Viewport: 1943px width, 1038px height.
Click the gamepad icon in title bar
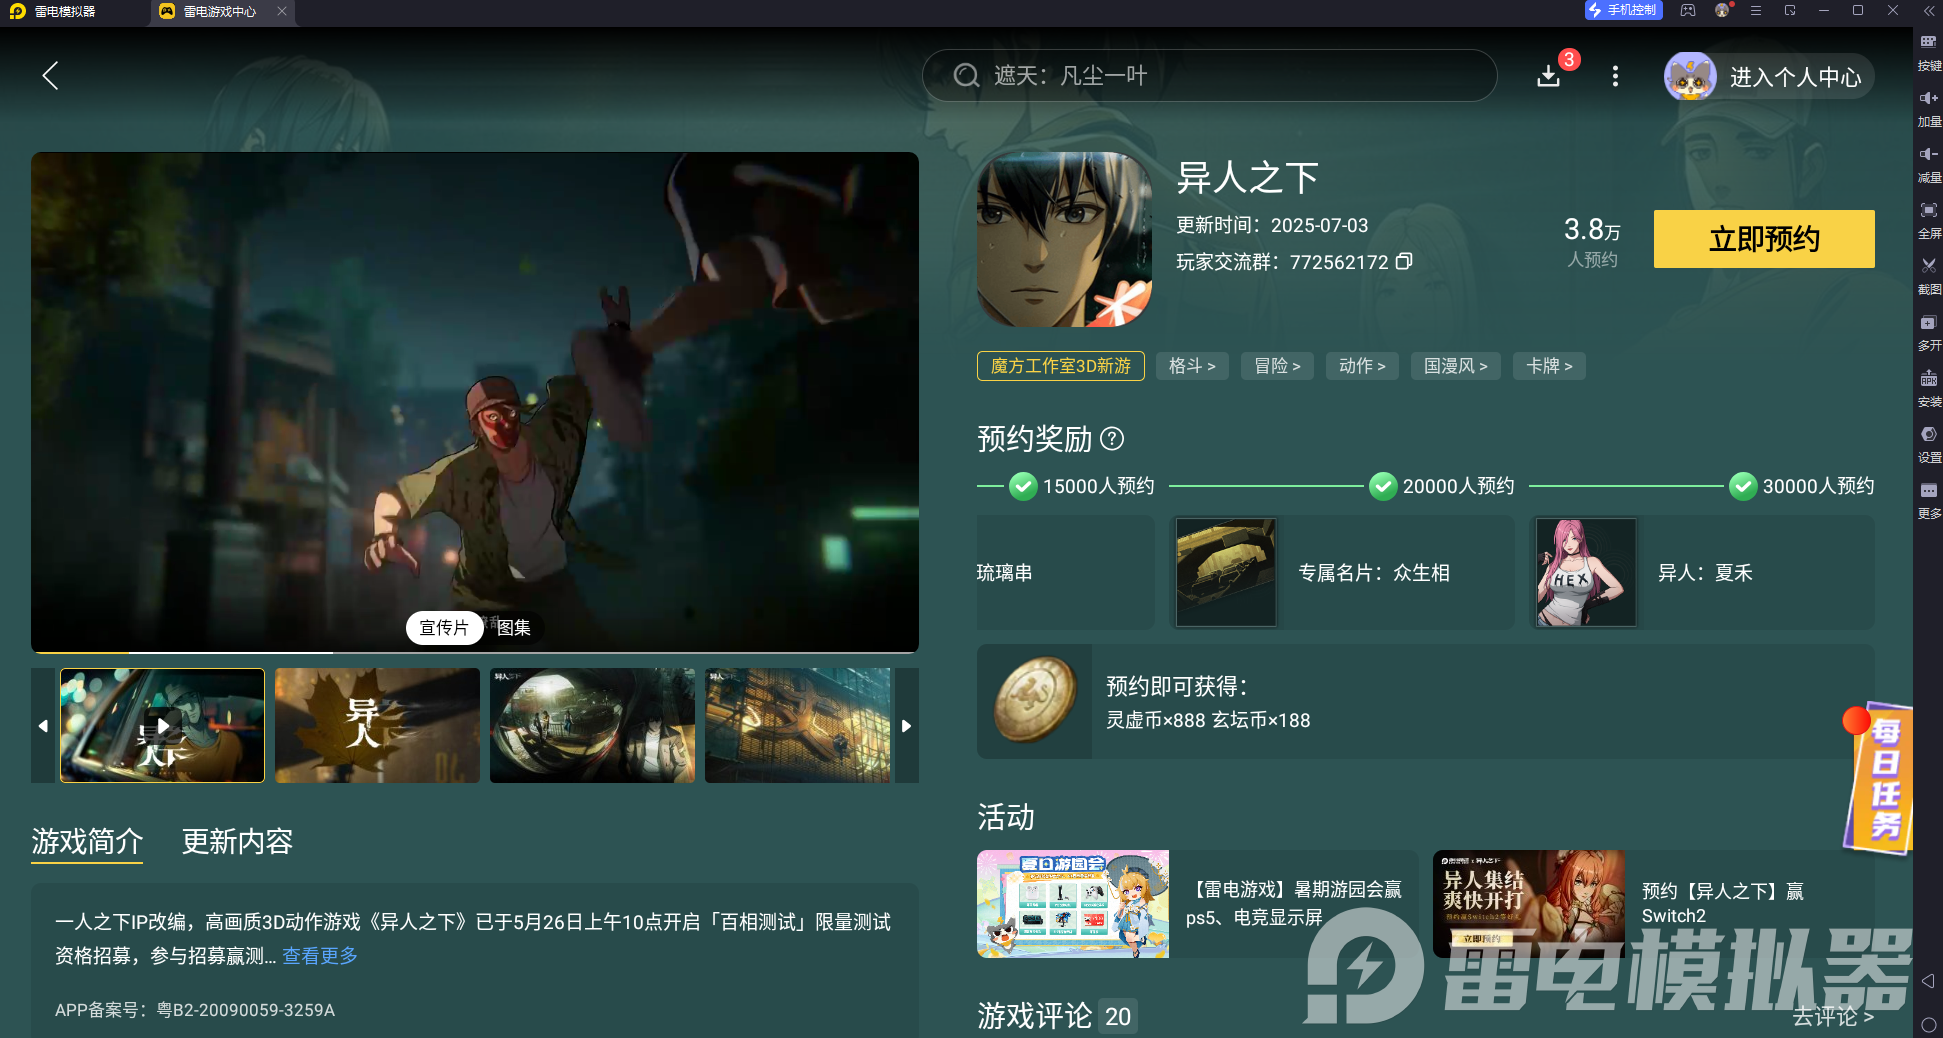[1688, 11]
